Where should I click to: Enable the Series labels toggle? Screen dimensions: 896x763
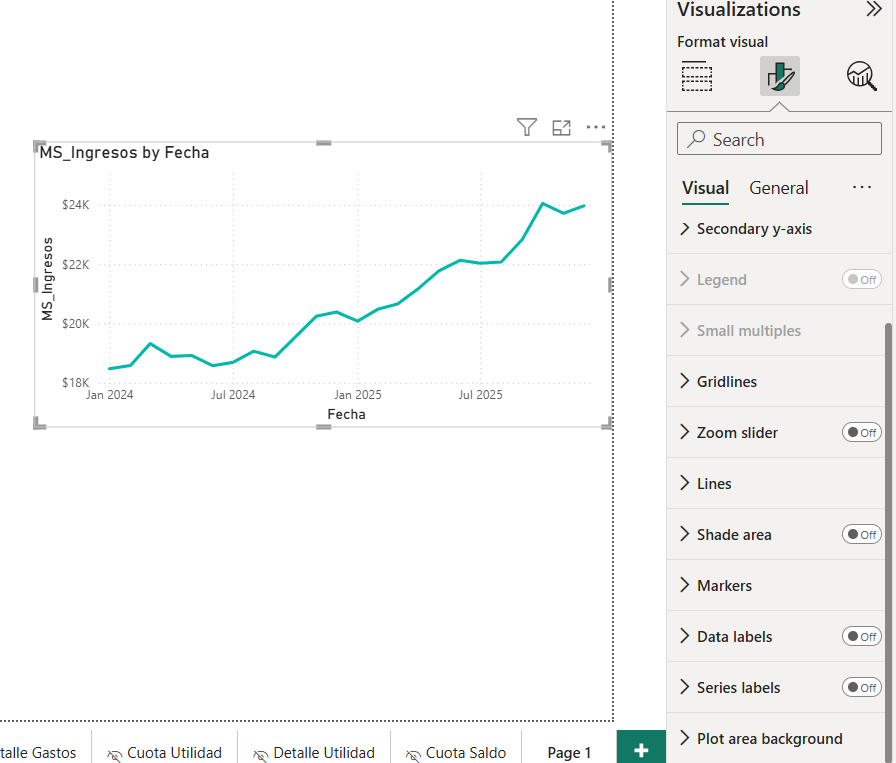(x=861, y=688)
